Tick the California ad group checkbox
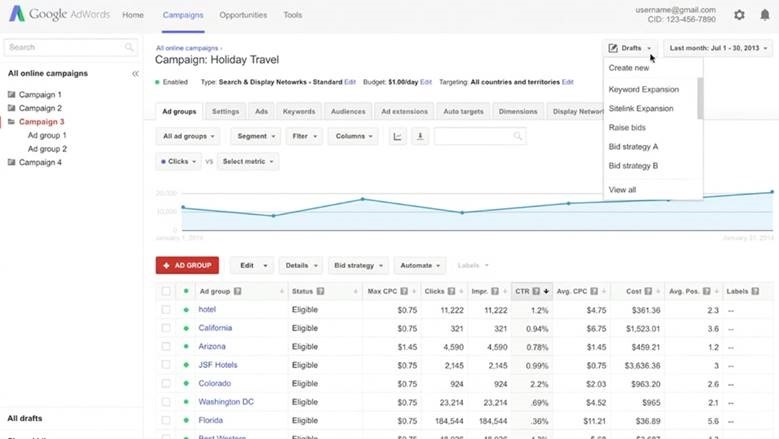The image size is (779, 439). pos(166,328)
